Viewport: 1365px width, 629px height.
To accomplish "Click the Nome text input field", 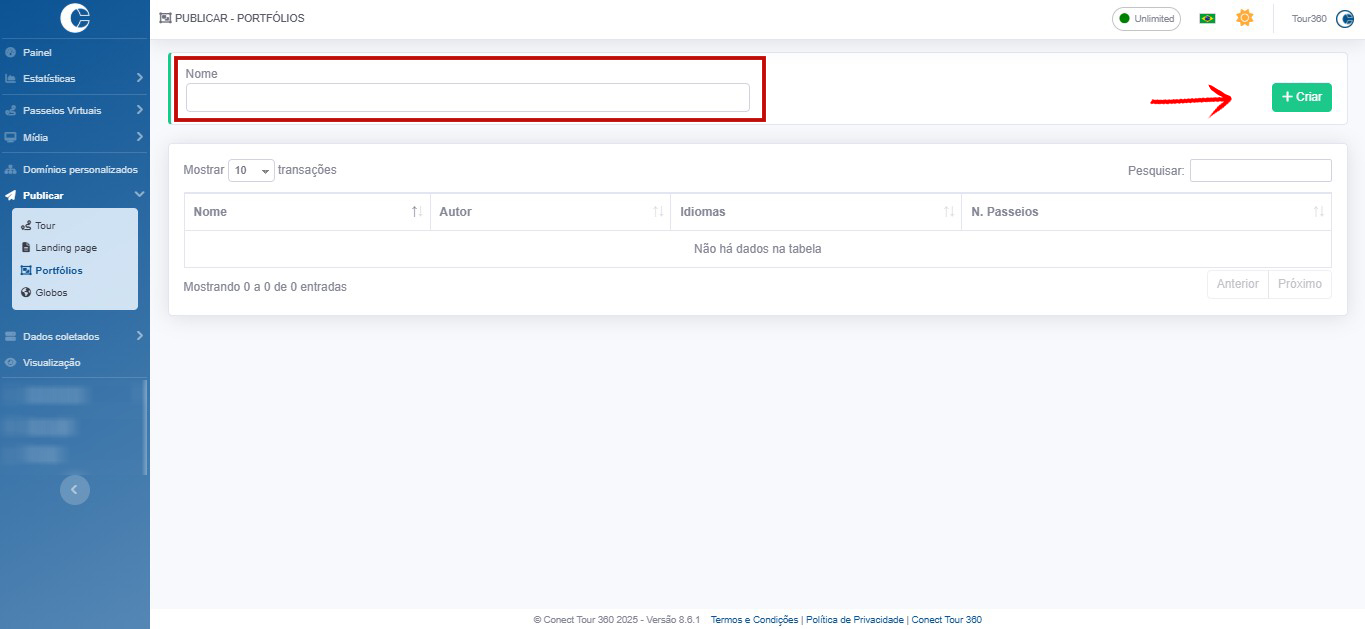I will pyautogui.click(x=467, y=98).
